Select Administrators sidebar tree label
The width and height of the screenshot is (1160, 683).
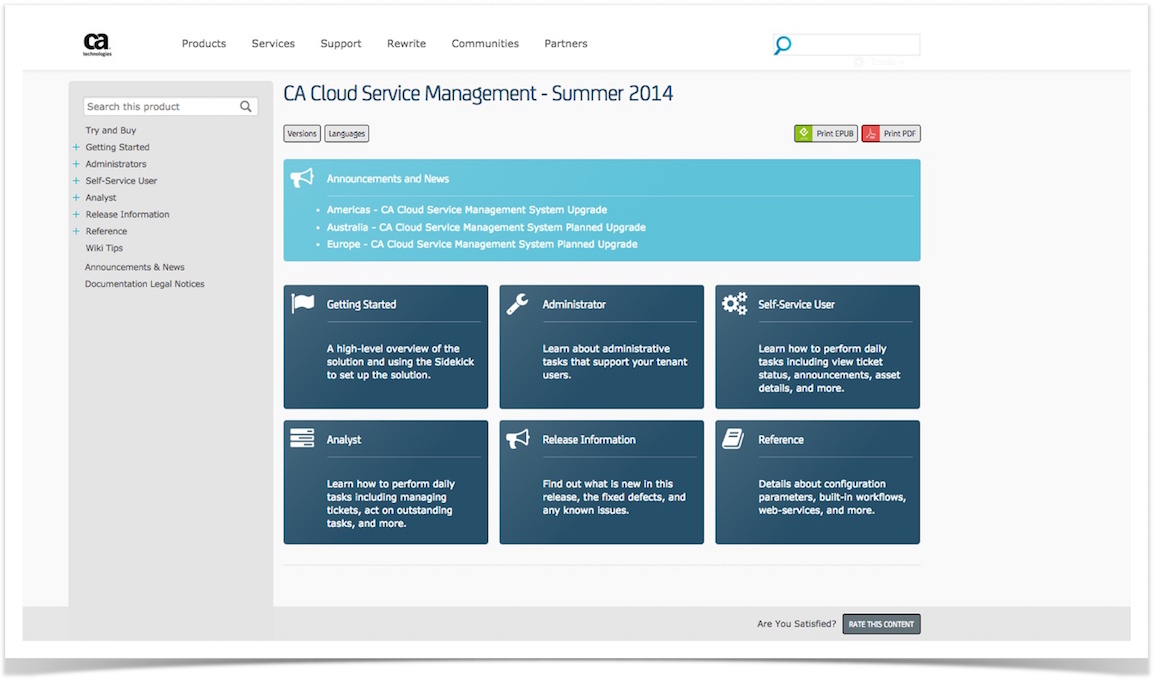pyautogui.click(x=116, y=164)
